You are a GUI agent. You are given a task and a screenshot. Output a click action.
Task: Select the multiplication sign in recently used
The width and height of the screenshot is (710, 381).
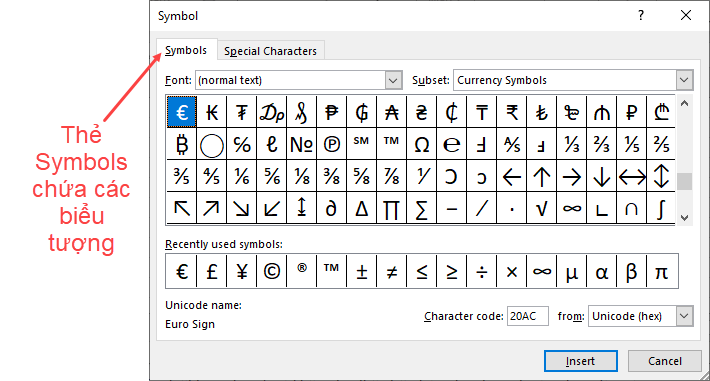click(512, 271)
